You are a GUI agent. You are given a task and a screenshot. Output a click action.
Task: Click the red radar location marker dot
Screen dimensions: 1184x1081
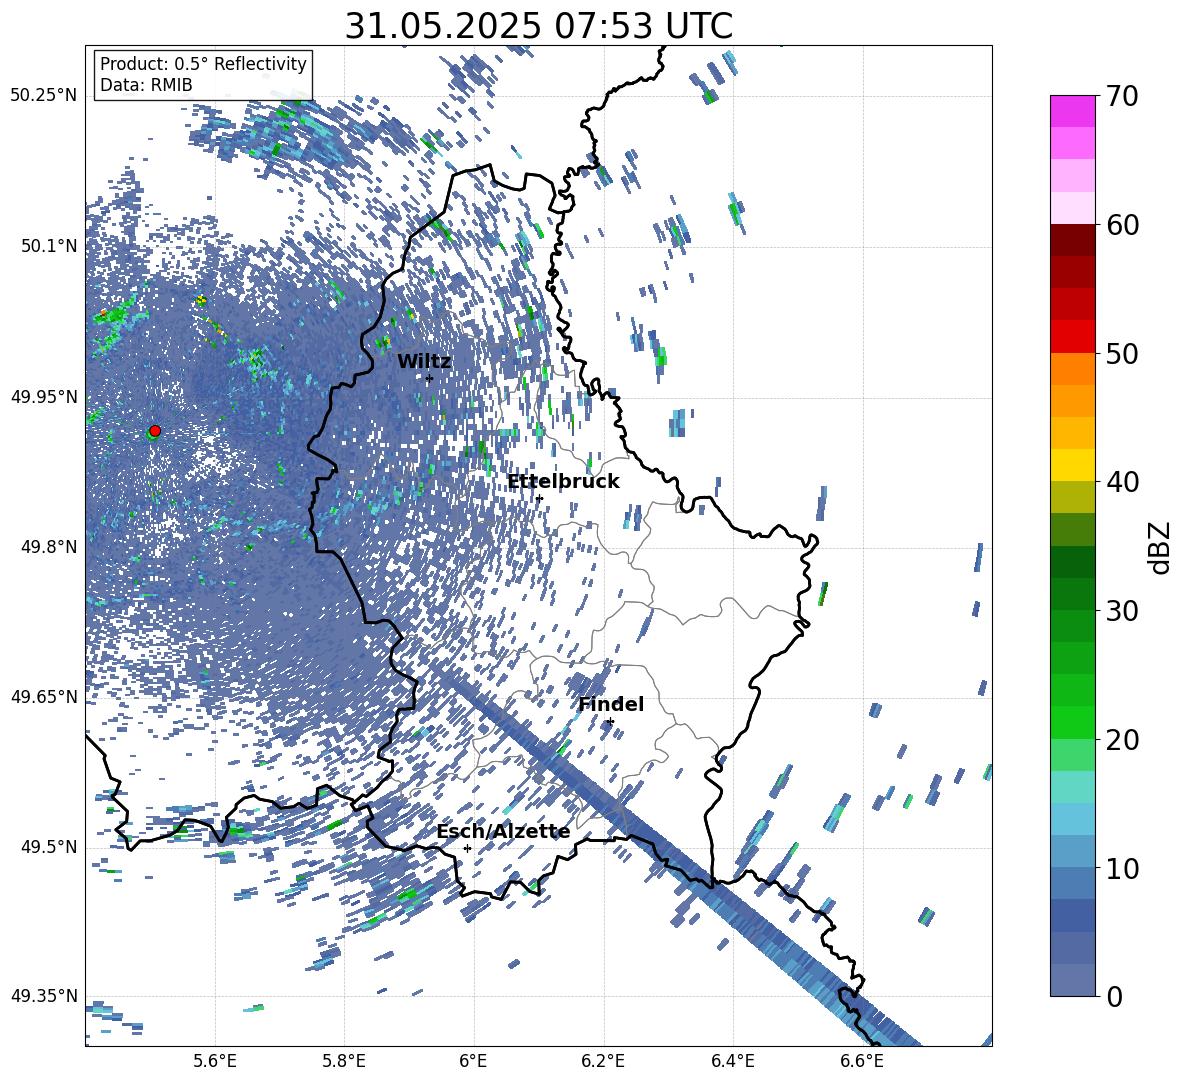pyautogui.click(x=155, y=431)
